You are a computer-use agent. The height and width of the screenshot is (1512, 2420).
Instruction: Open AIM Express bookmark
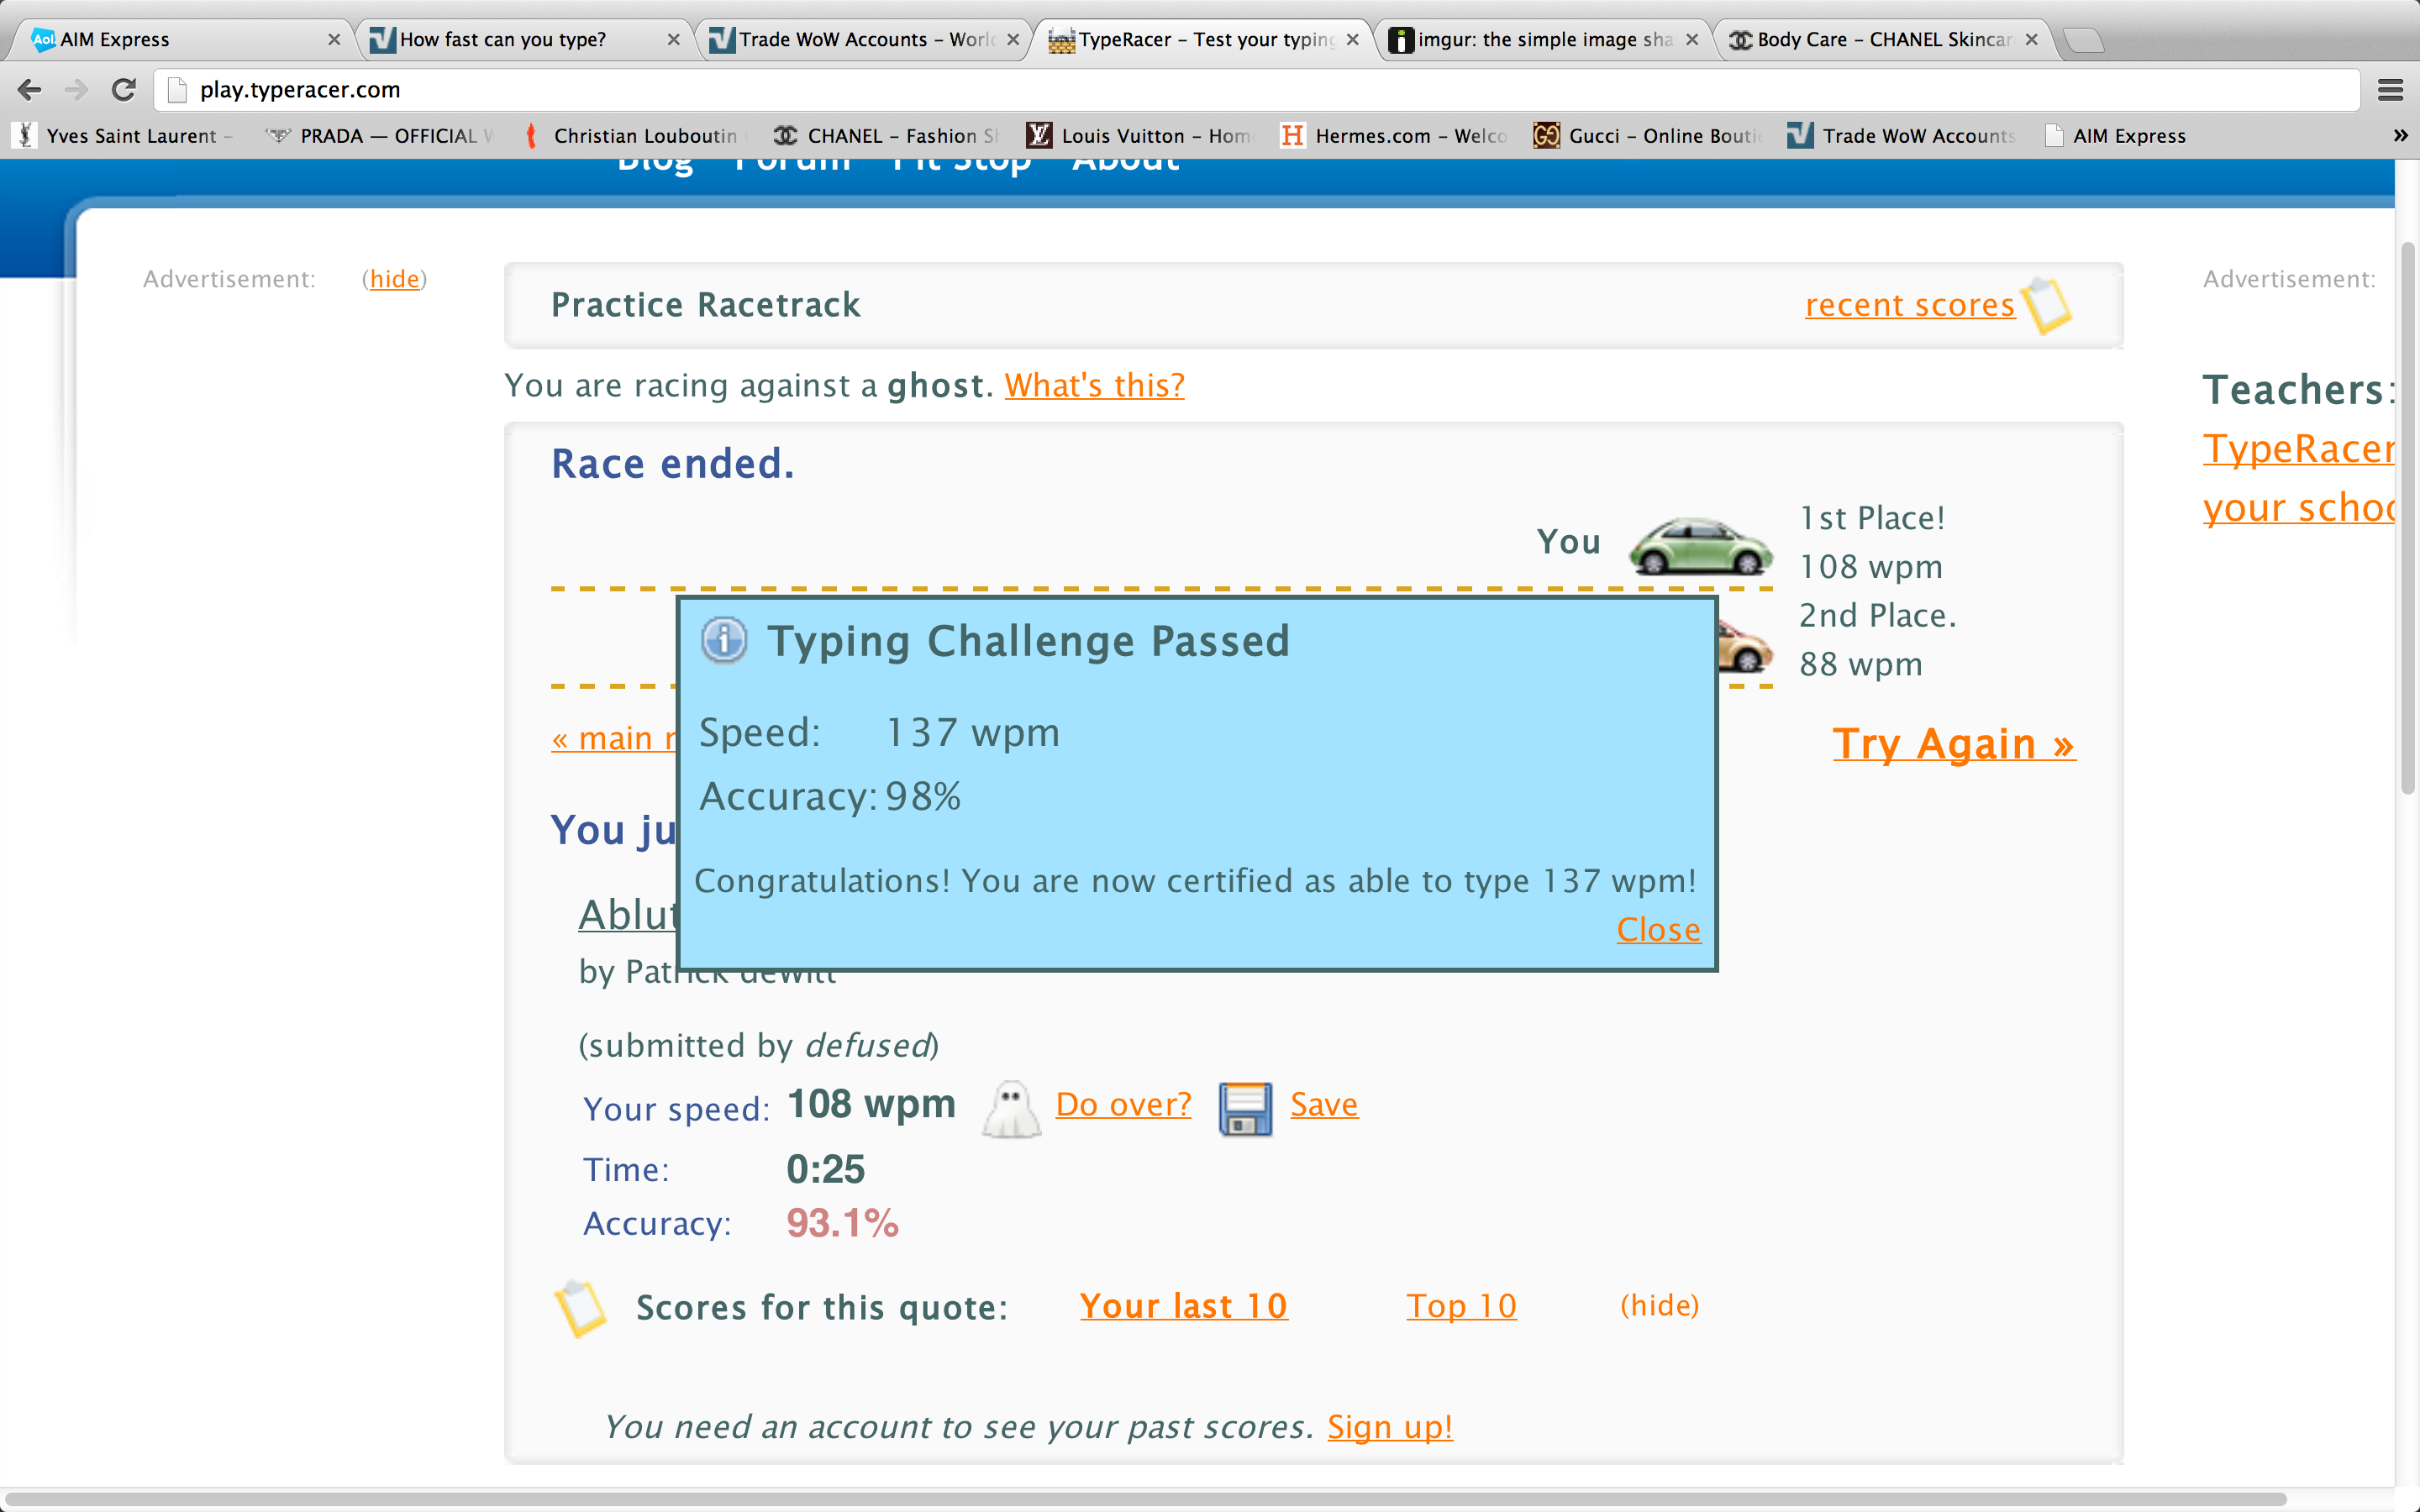pyautogui.click(x=2116, y=135)
